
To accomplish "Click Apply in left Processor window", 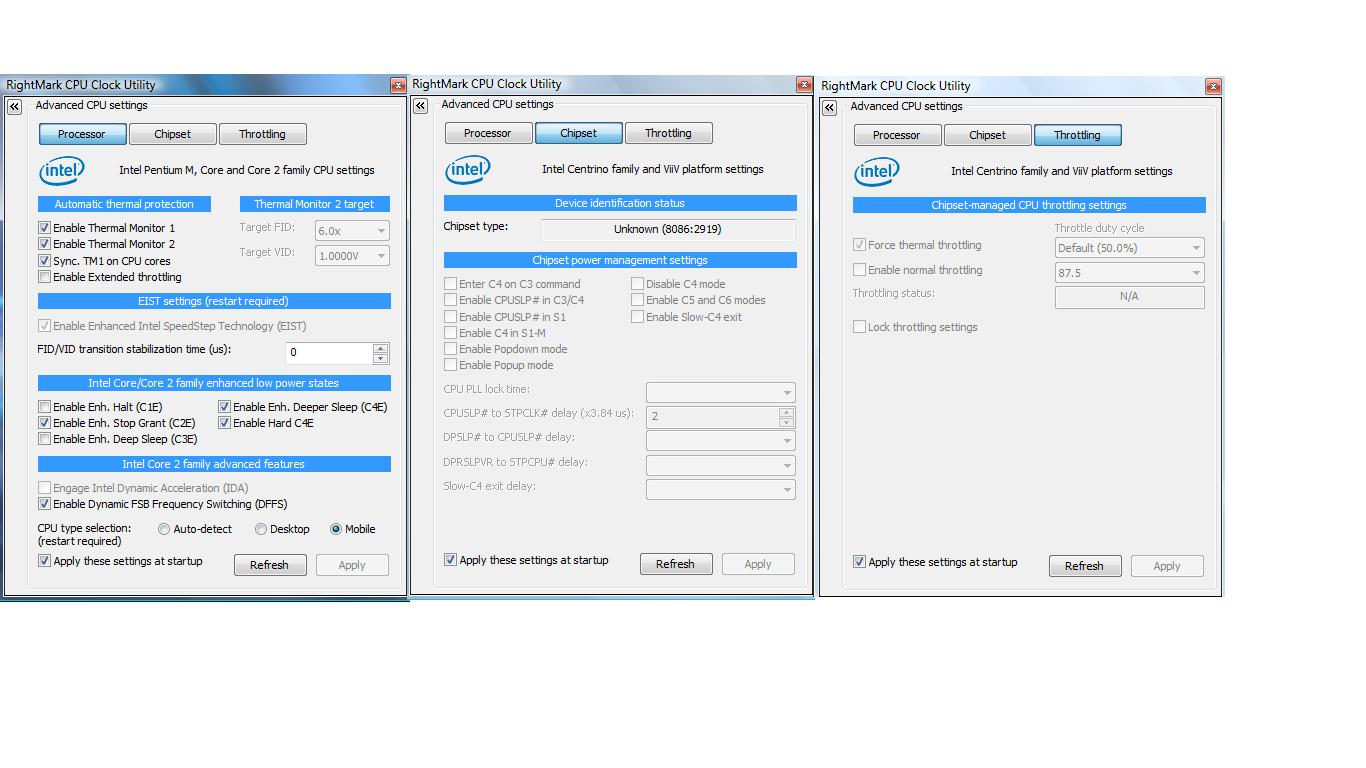I will [352, 565].
